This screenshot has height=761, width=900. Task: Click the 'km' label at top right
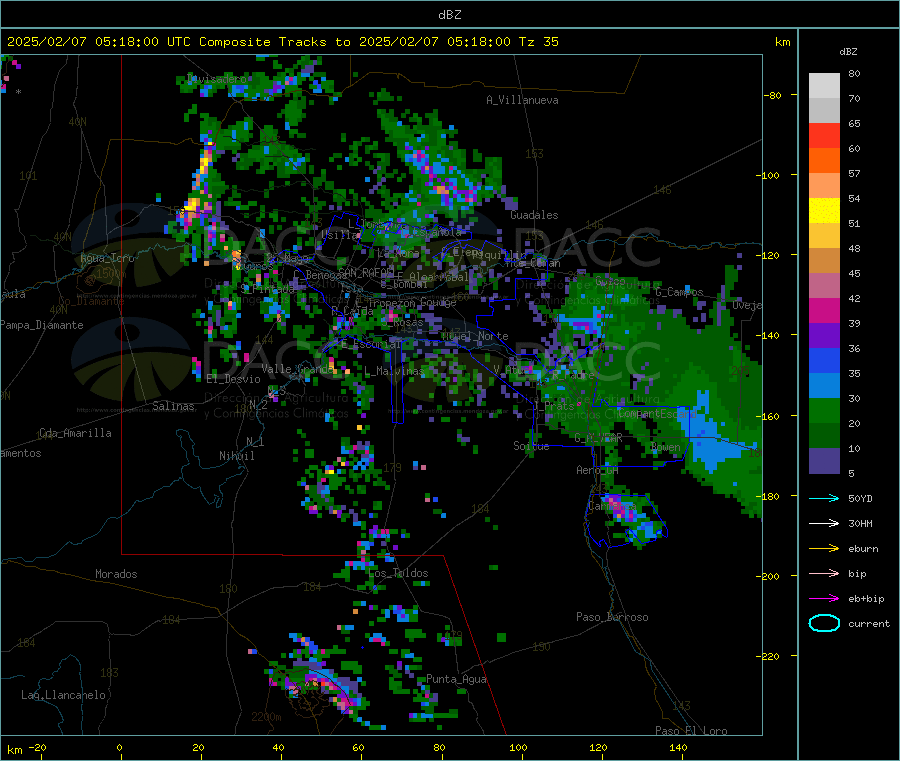click(x=782, y=42)
